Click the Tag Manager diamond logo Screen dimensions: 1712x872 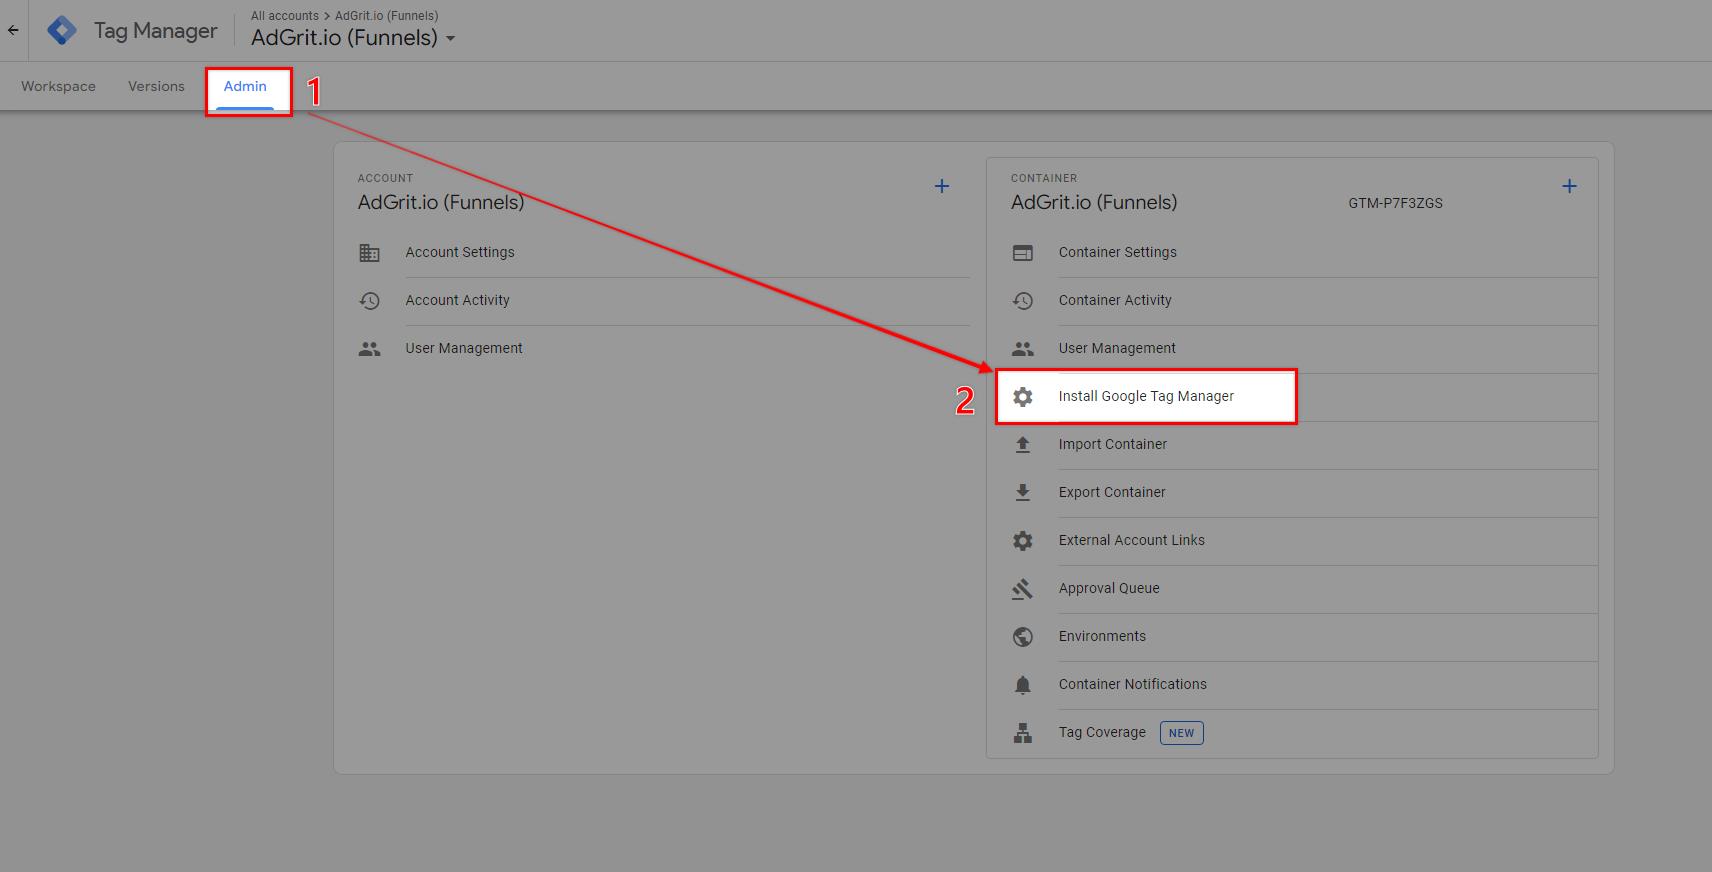click(62, 30)
